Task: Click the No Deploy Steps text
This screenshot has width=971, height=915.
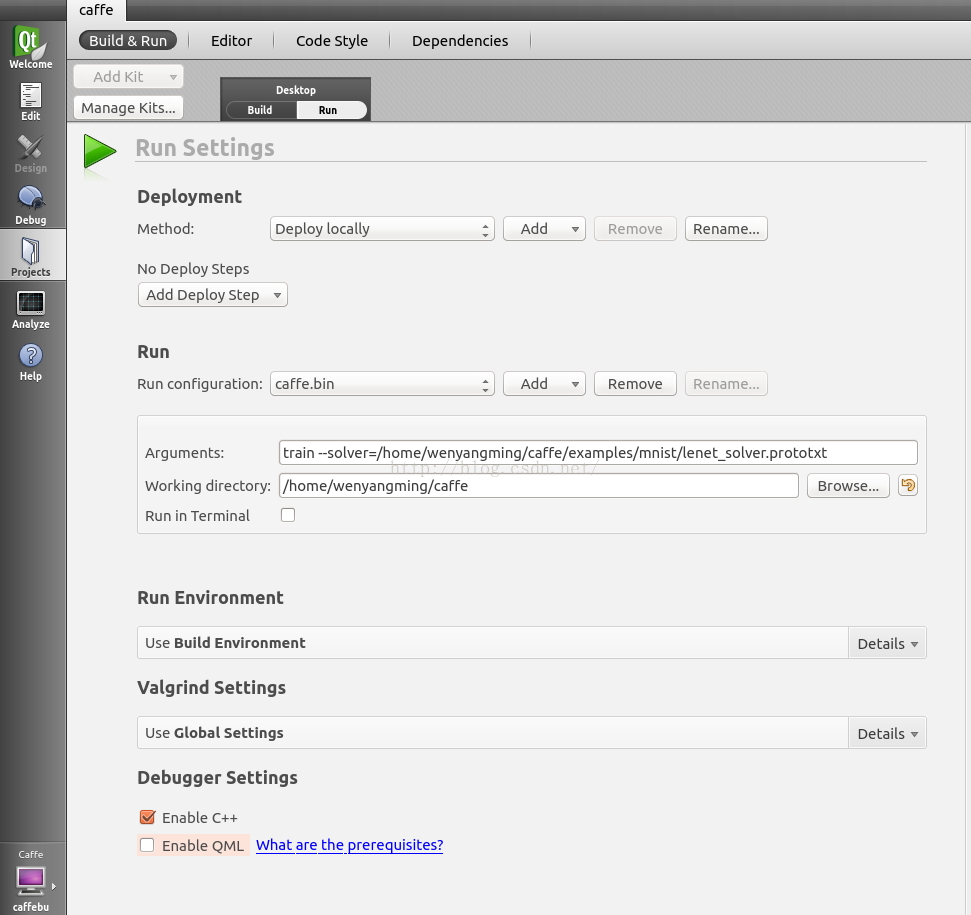Action: [x=193, y=269]
